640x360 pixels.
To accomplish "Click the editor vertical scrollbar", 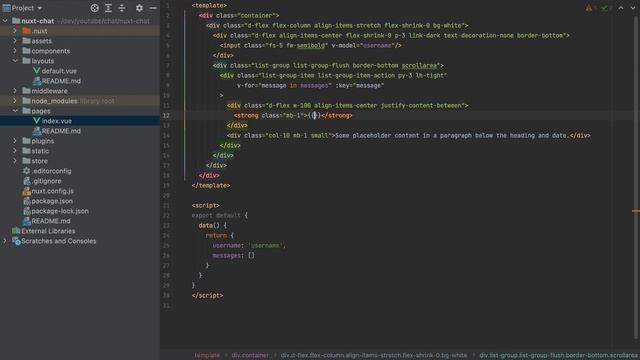I will 637,176.
